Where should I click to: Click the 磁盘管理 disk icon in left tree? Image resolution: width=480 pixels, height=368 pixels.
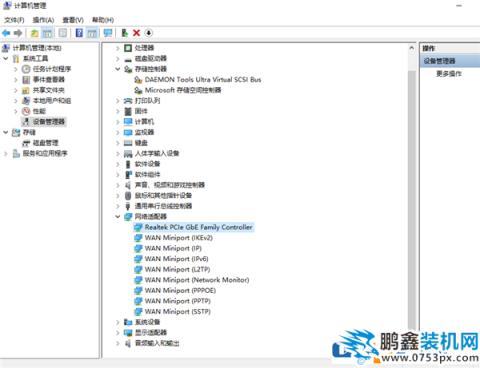26,143
